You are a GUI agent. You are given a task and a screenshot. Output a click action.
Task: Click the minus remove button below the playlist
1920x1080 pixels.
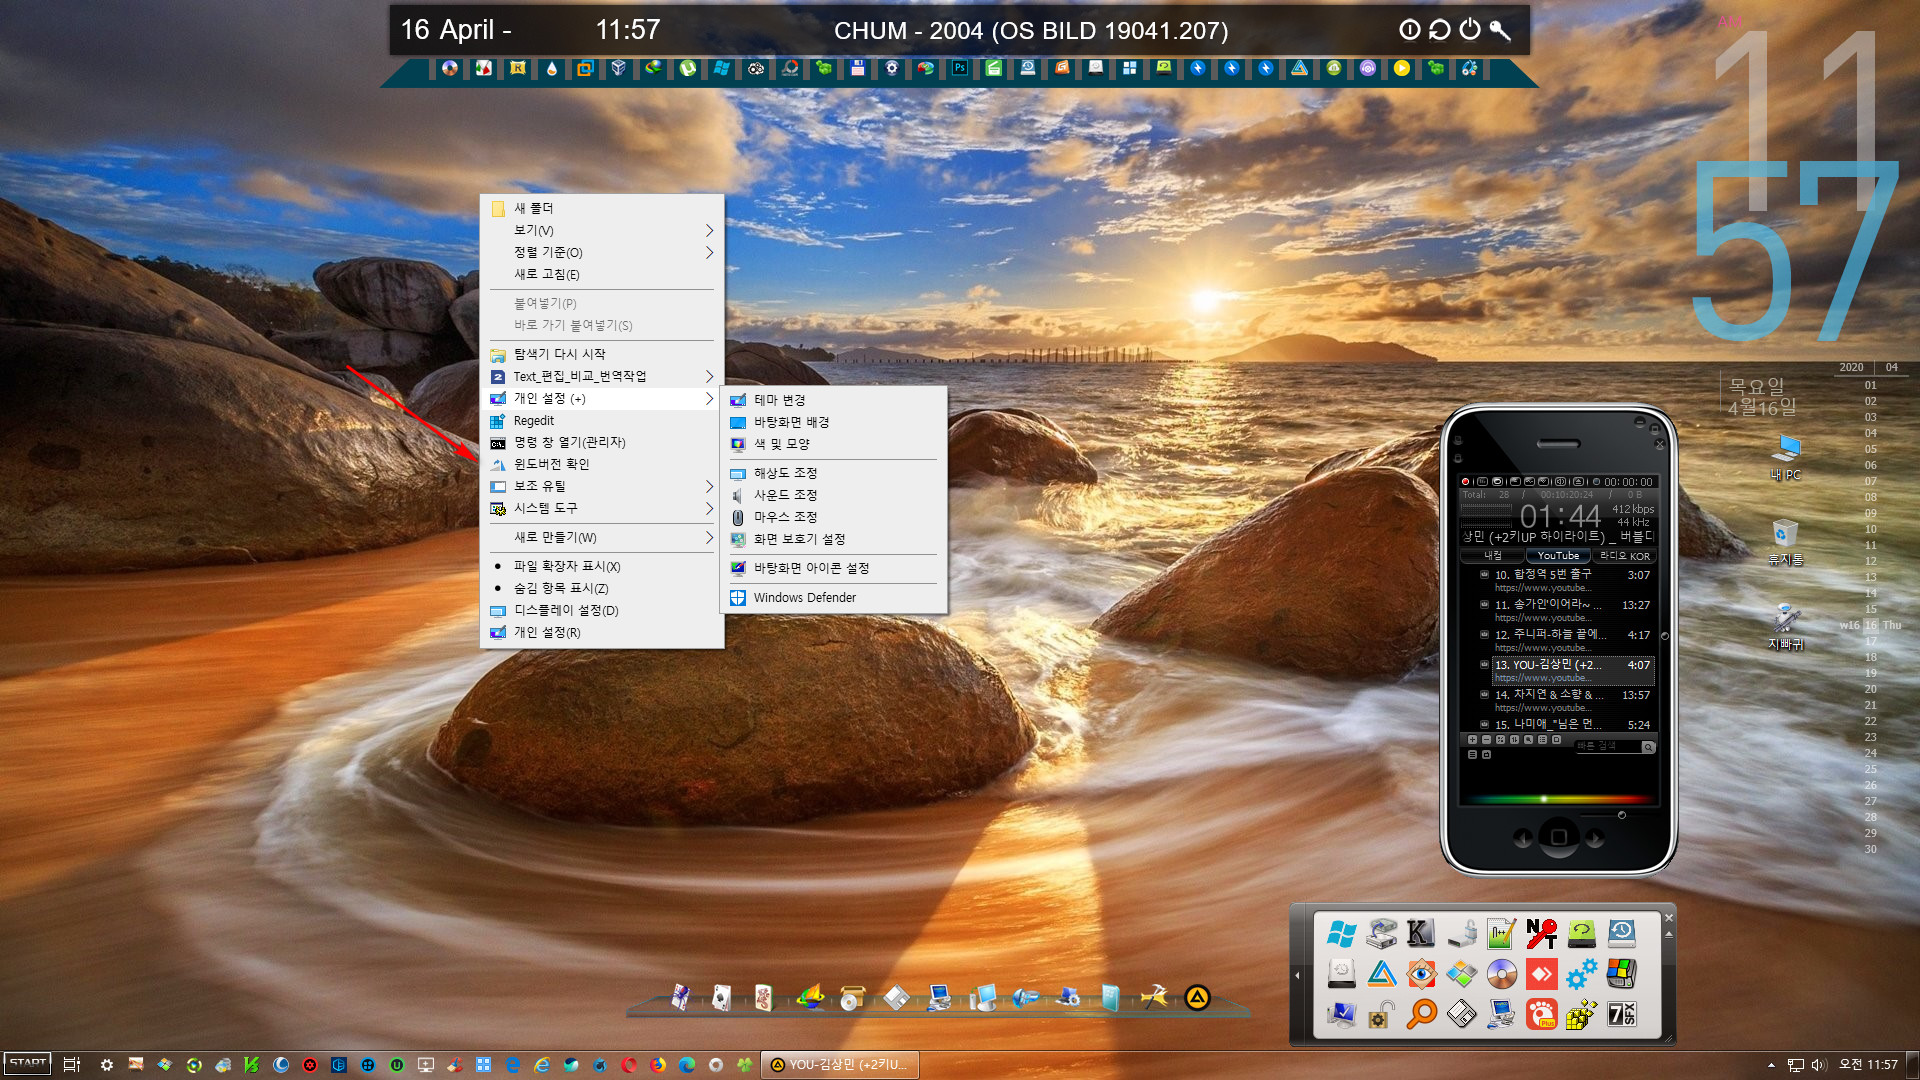pyautogui.click(x=1486, y=740)
